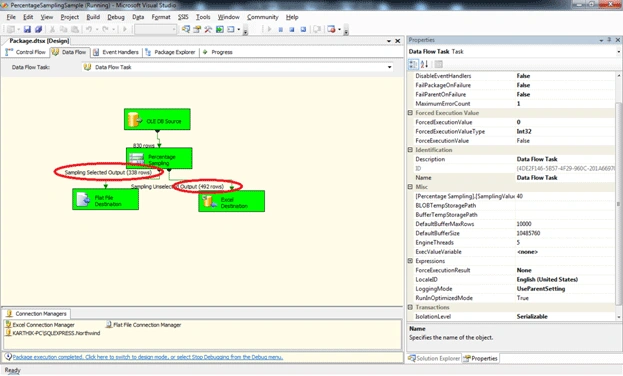
Task: Click the Save All icon
Action: [39, 29]
